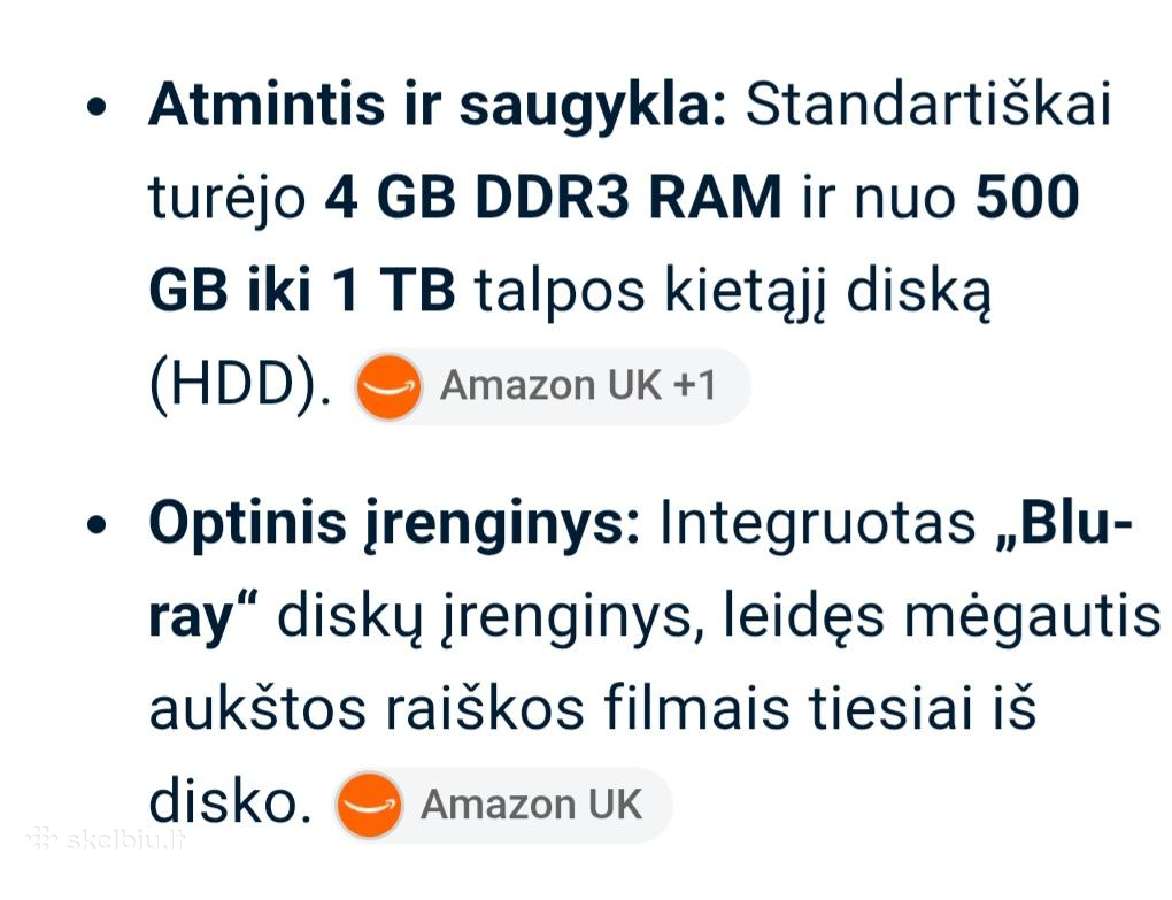Click the Amazon logo beside (HDD).
Viewport: 1172px width, 900px height.
(x=389, y=386)
